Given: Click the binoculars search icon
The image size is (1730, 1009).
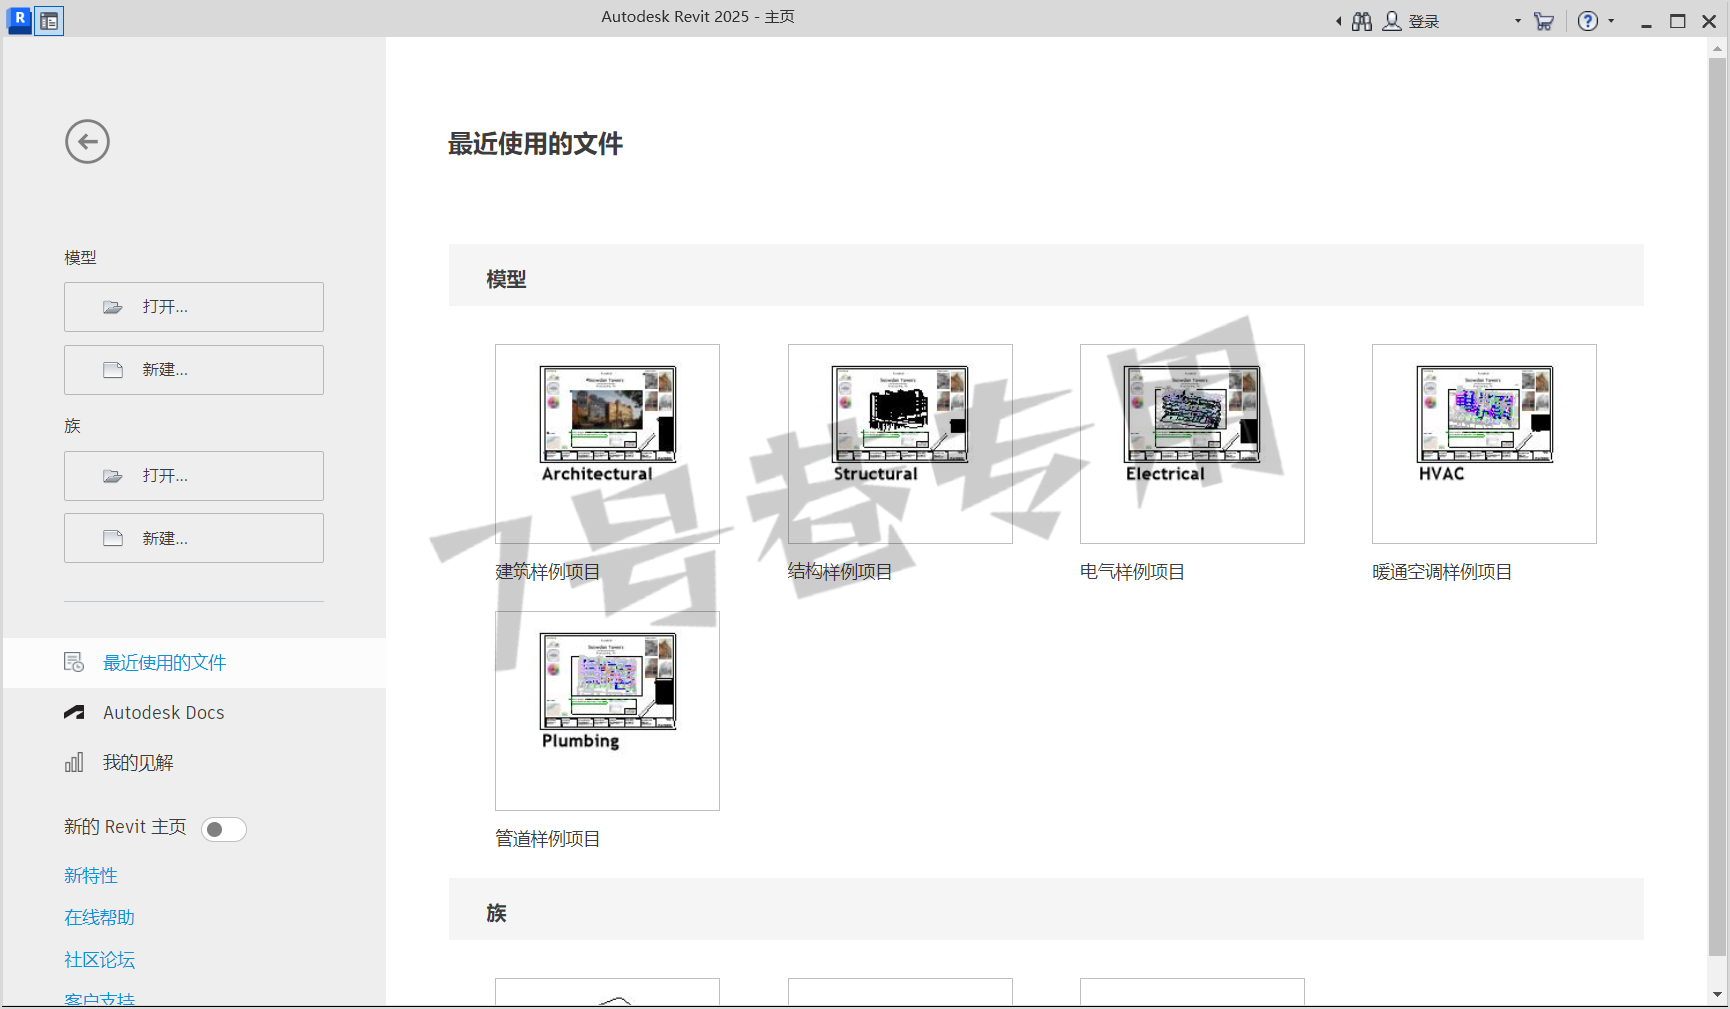Looking at the screenshot, I should [1362, 21].
